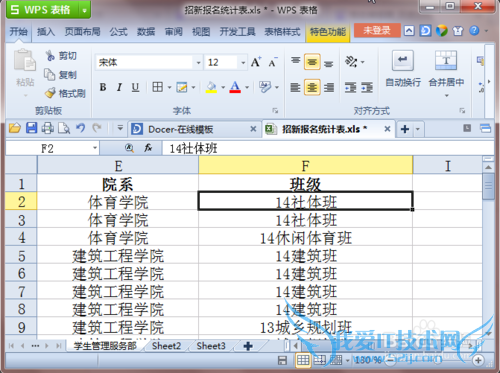The image size is (500, 373).
Task: Click the Wrap Text (自动换行) button
Action: [403, 70]
